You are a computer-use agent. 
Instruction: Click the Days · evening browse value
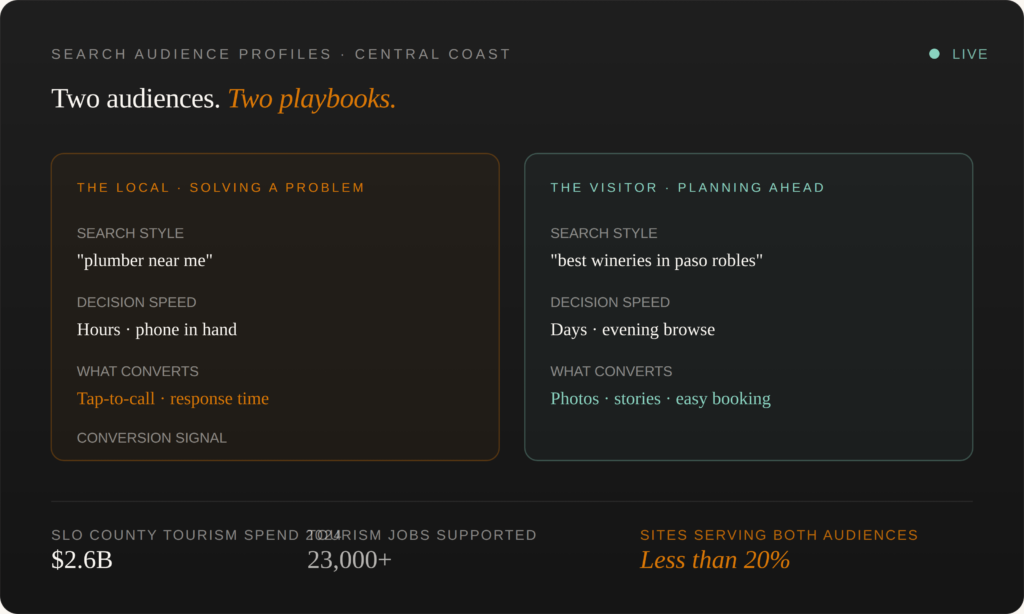pos(632,329)
